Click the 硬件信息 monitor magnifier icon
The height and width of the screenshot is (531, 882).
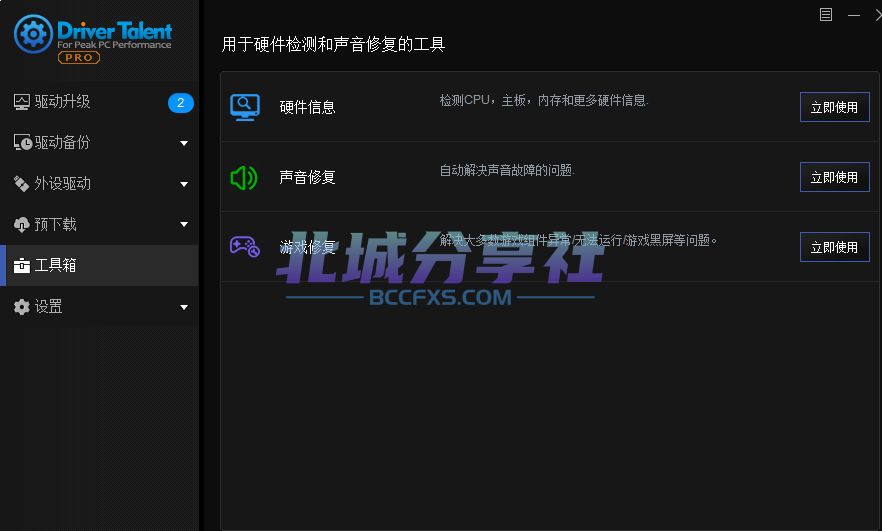(245, 107)
